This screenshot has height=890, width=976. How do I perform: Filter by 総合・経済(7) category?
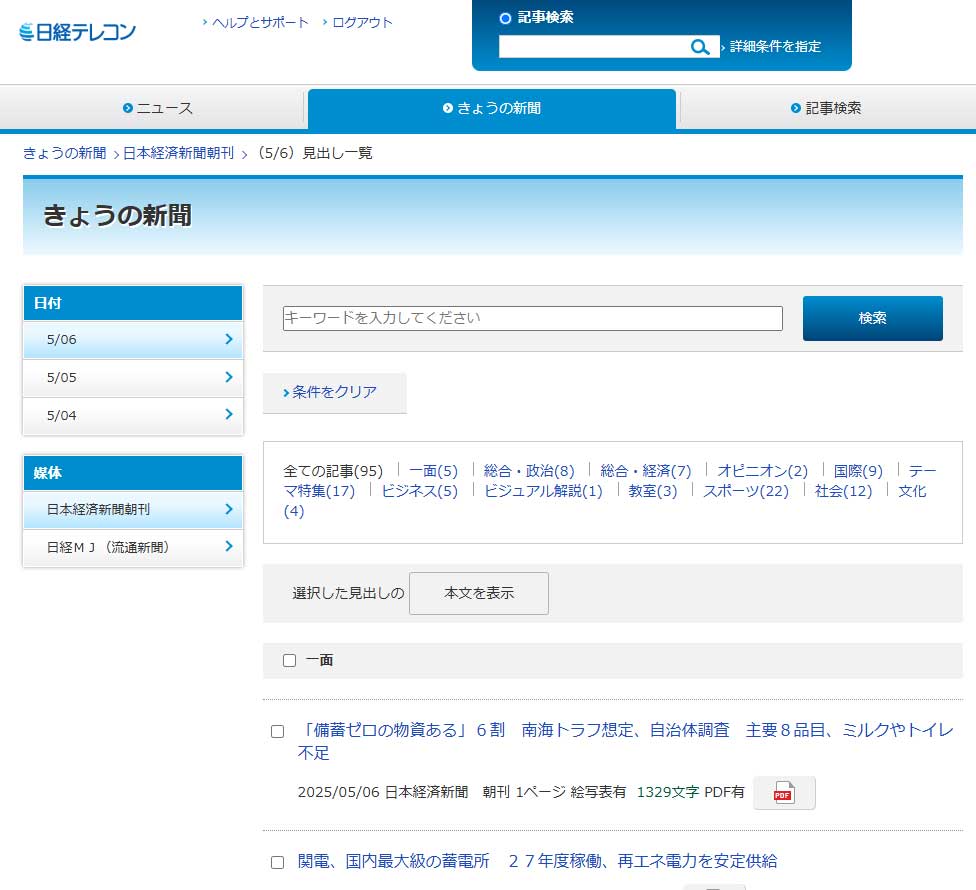point(645,471)
